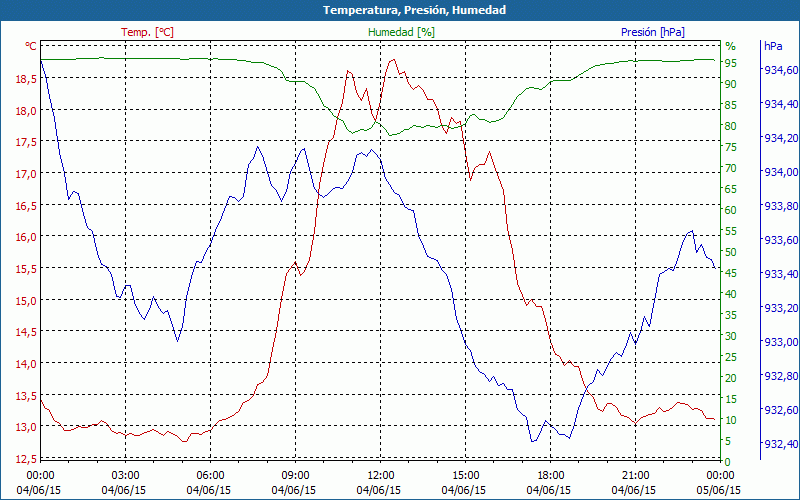Image resolution: width=800 pixels, height=500 pixels.
Task: Click the 14,0 temperature axis value
Action: click(x=27, y=363)
